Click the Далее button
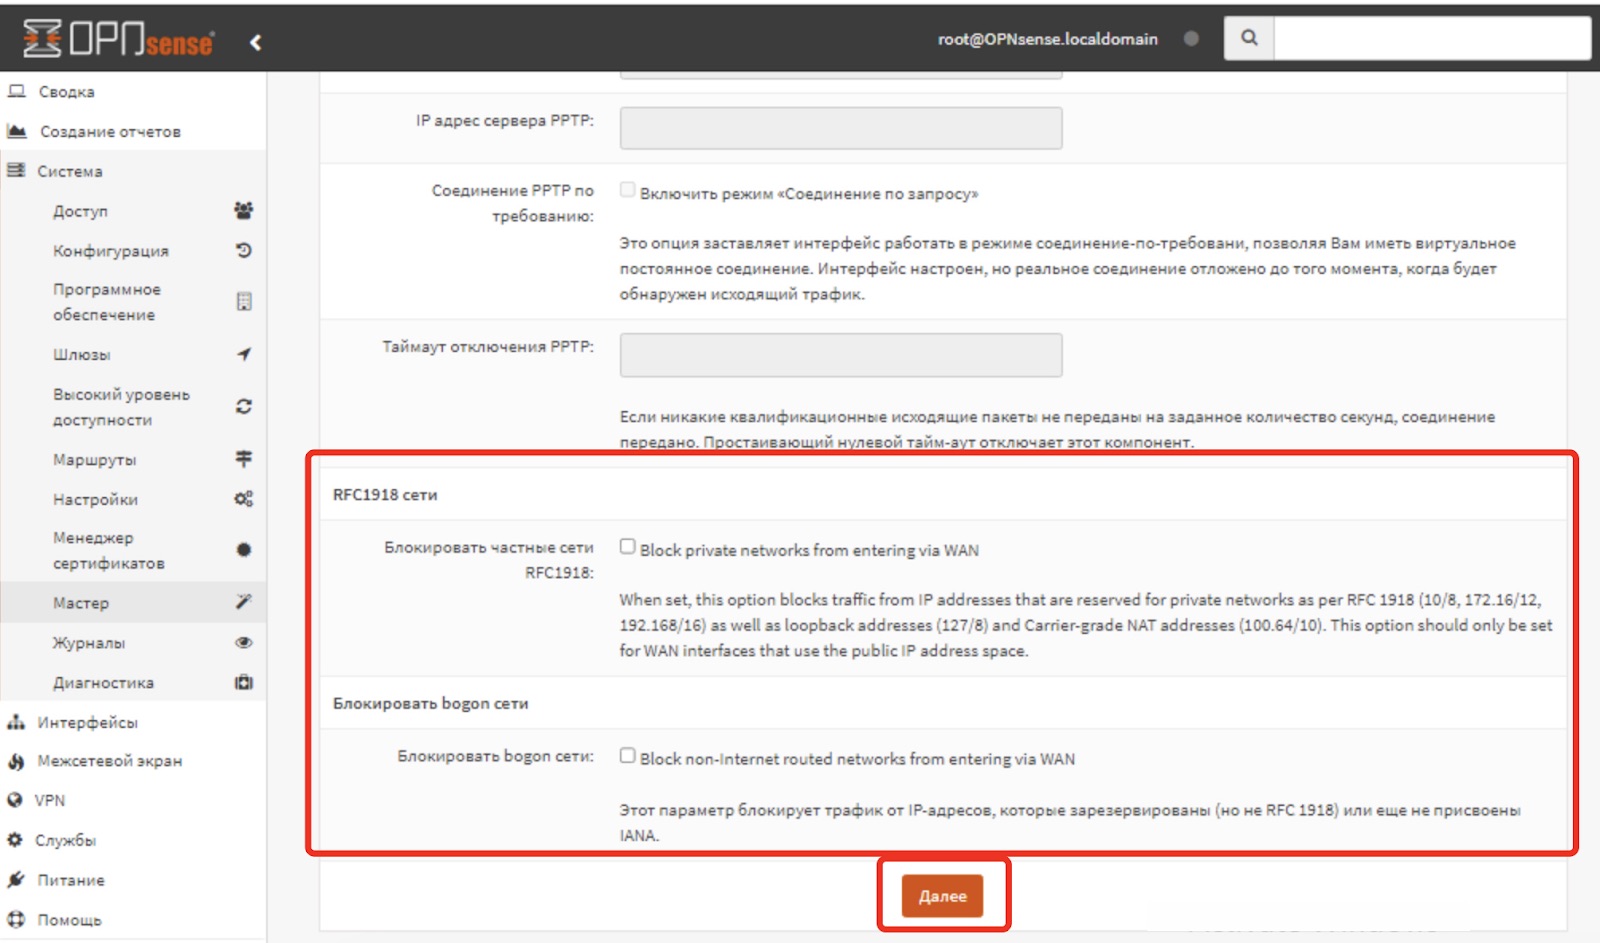 pos(942,896)
